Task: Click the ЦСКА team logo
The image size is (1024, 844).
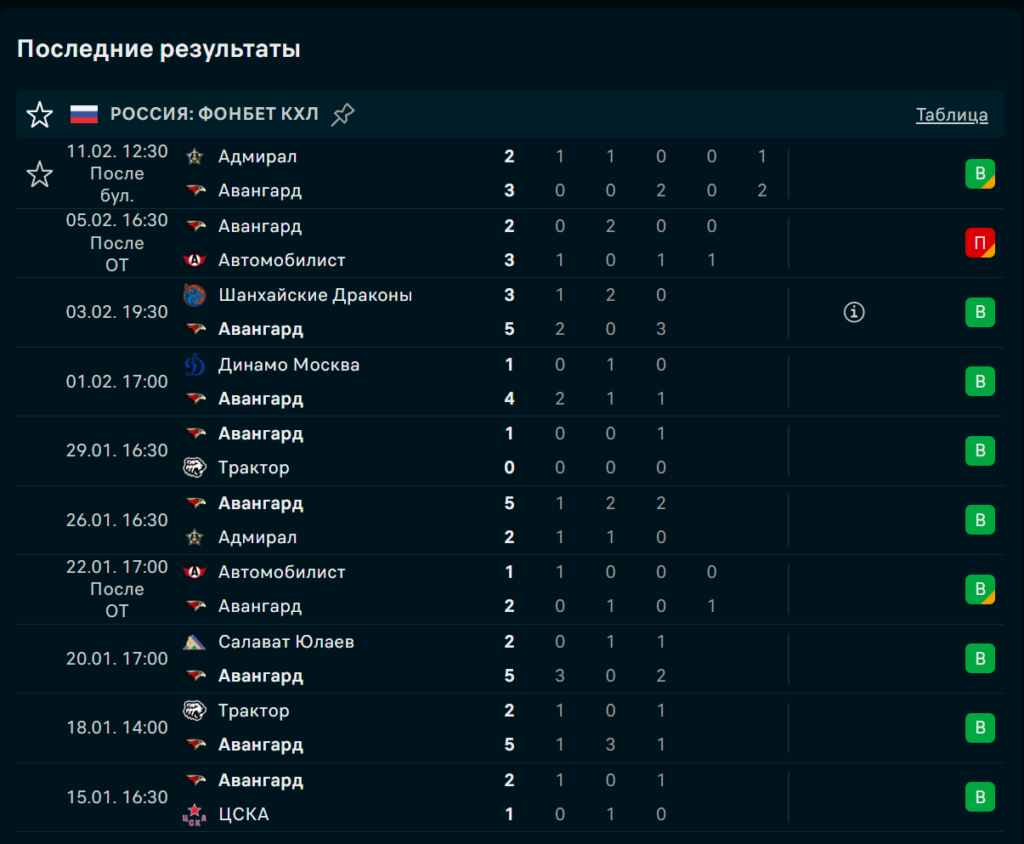Action: coord(195,815)
